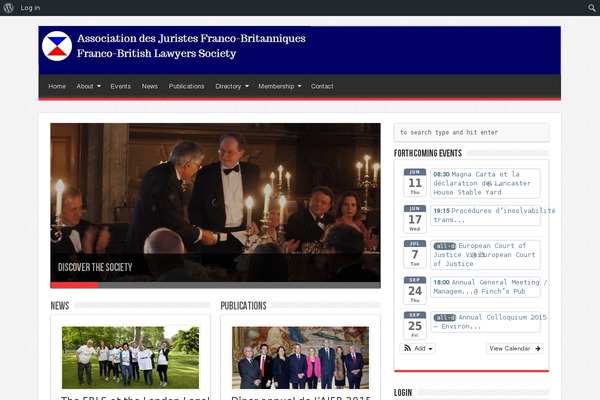The width and height of the screenshot is (600, 400).
Task: Click the red slideshow progress bar
Action: 74,285
